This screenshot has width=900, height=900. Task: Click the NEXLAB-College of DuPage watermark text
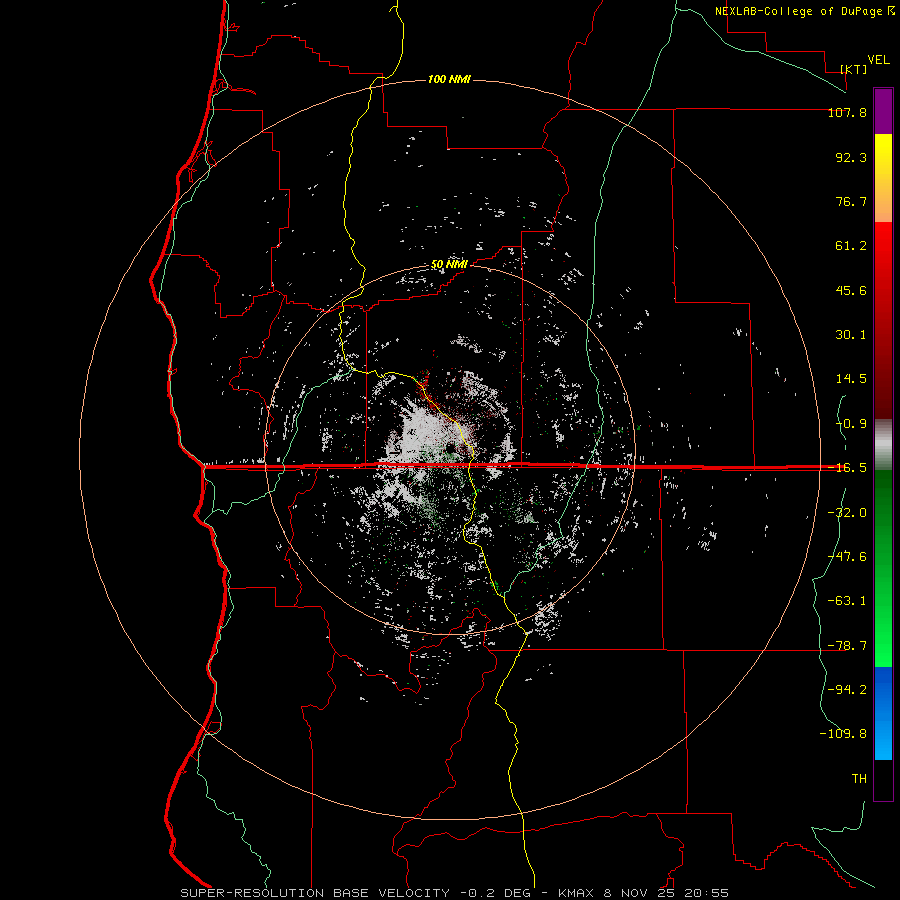[801, 11]
